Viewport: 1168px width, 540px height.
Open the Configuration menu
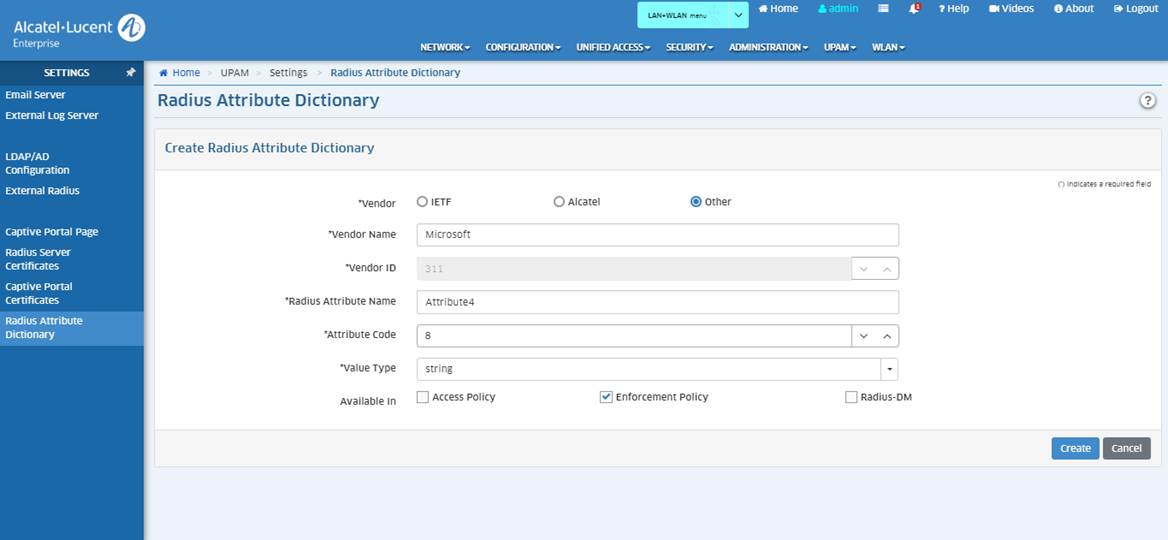tap(522, 47)
